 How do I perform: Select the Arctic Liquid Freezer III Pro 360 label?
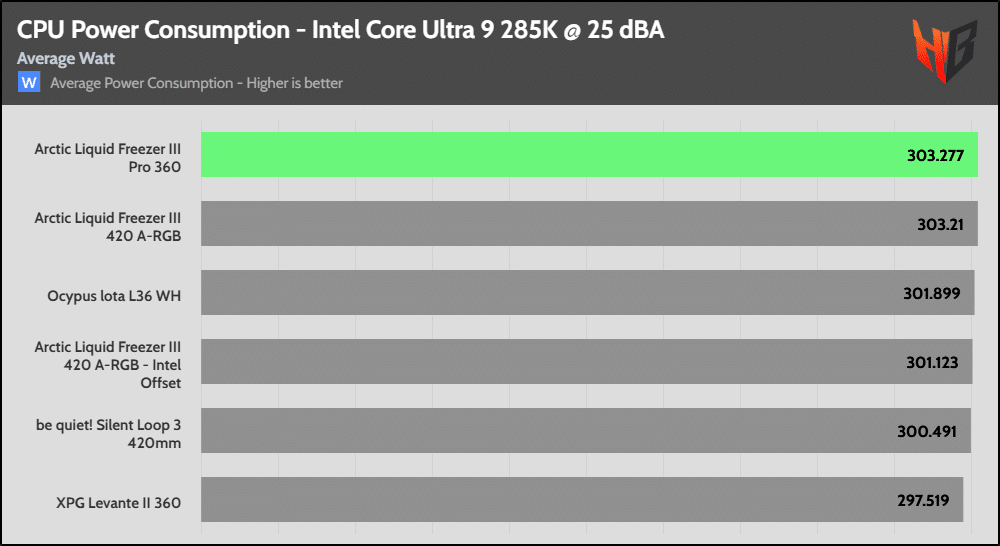[108, 155]
